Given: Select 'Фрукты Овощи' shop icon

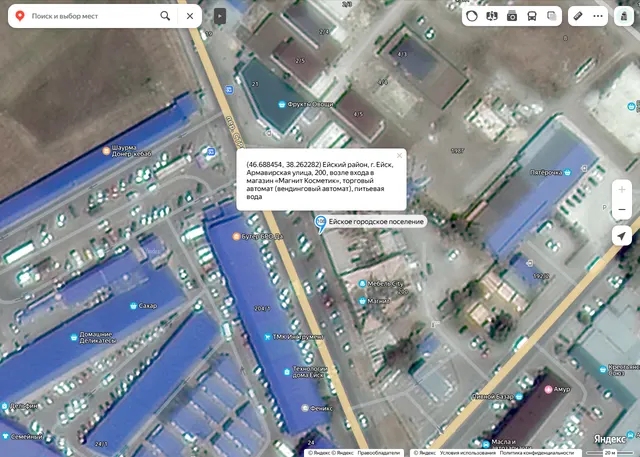Looking at the screenshot, I should (281, 104).
